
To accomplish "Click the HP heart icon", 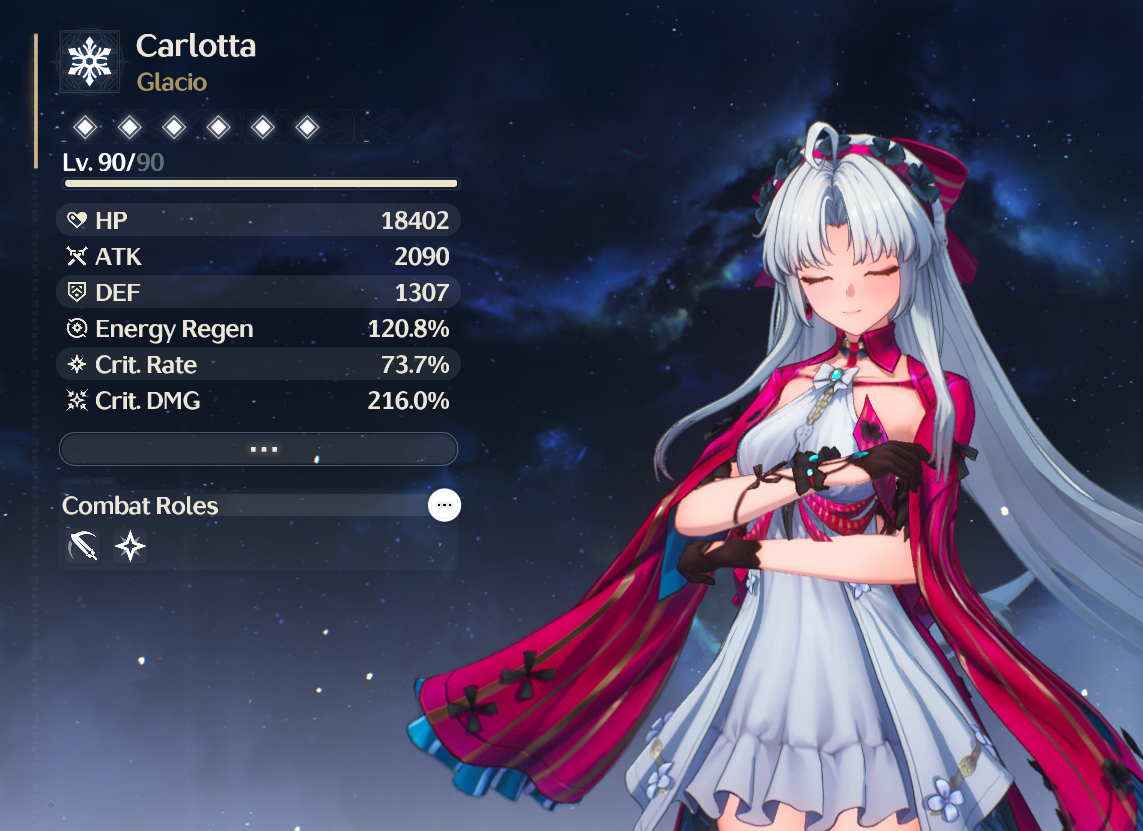I will tap(77, 219).
